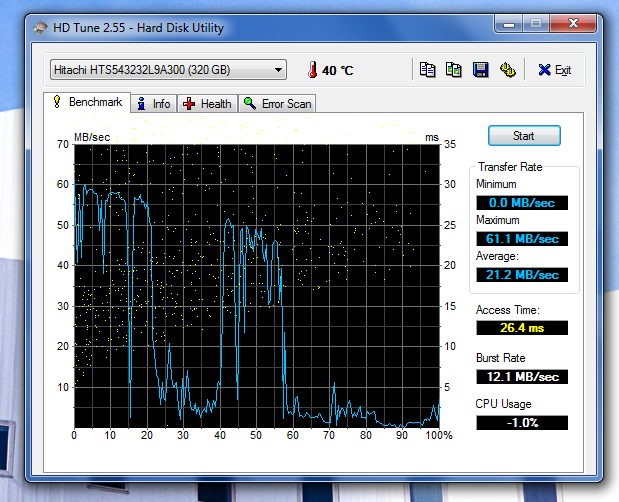Open the Hitachi drive selection dropdown
Image resolution: width=619 pixels, height=502 pixels.
point(168,69)
